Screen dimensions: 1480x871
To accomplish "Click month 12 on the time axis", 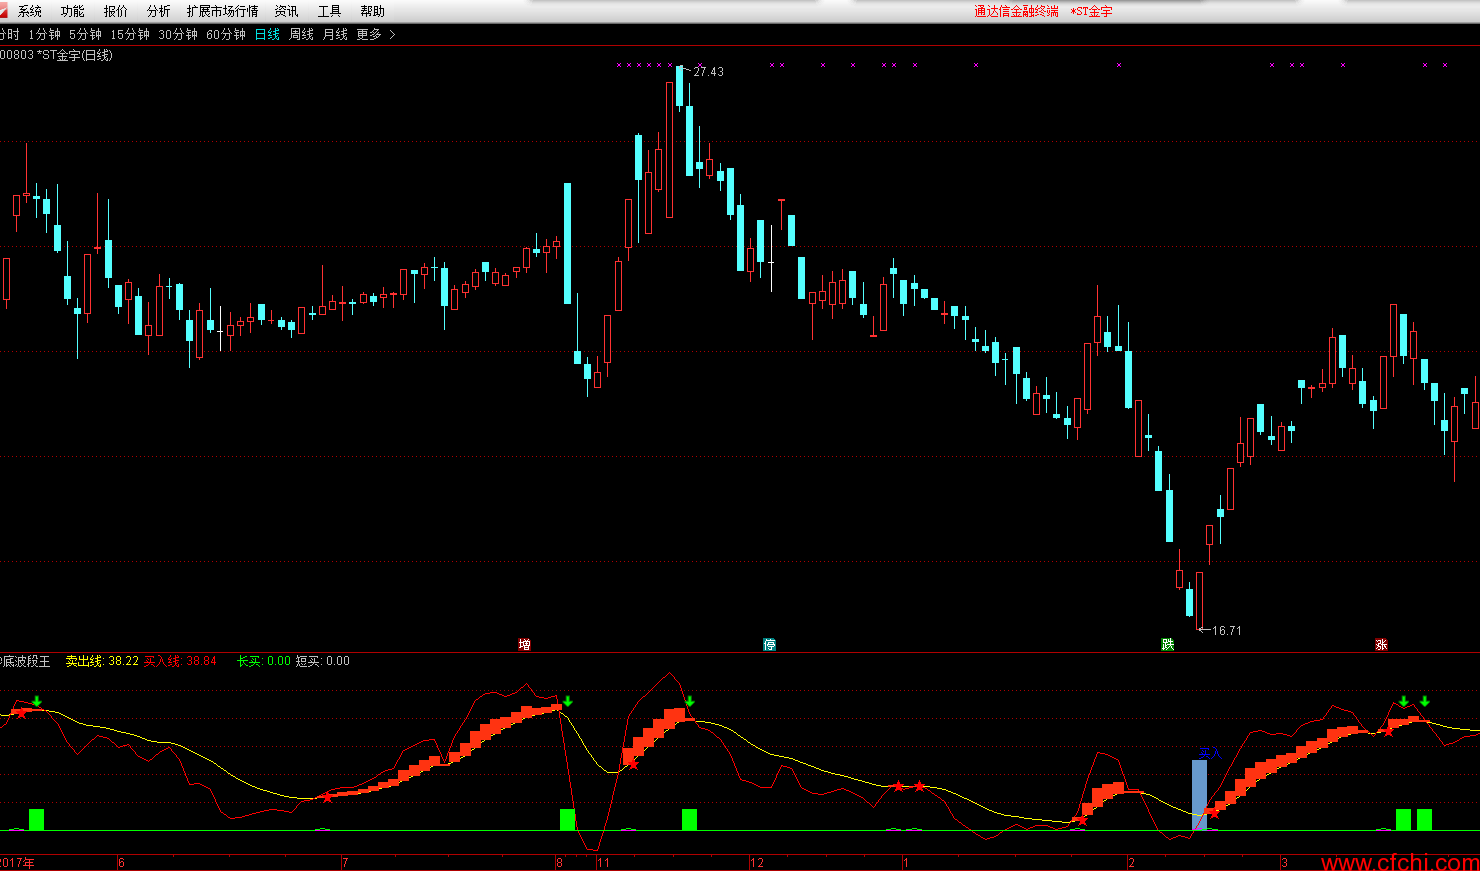I will pyautogui.click(x=757, y=863).
